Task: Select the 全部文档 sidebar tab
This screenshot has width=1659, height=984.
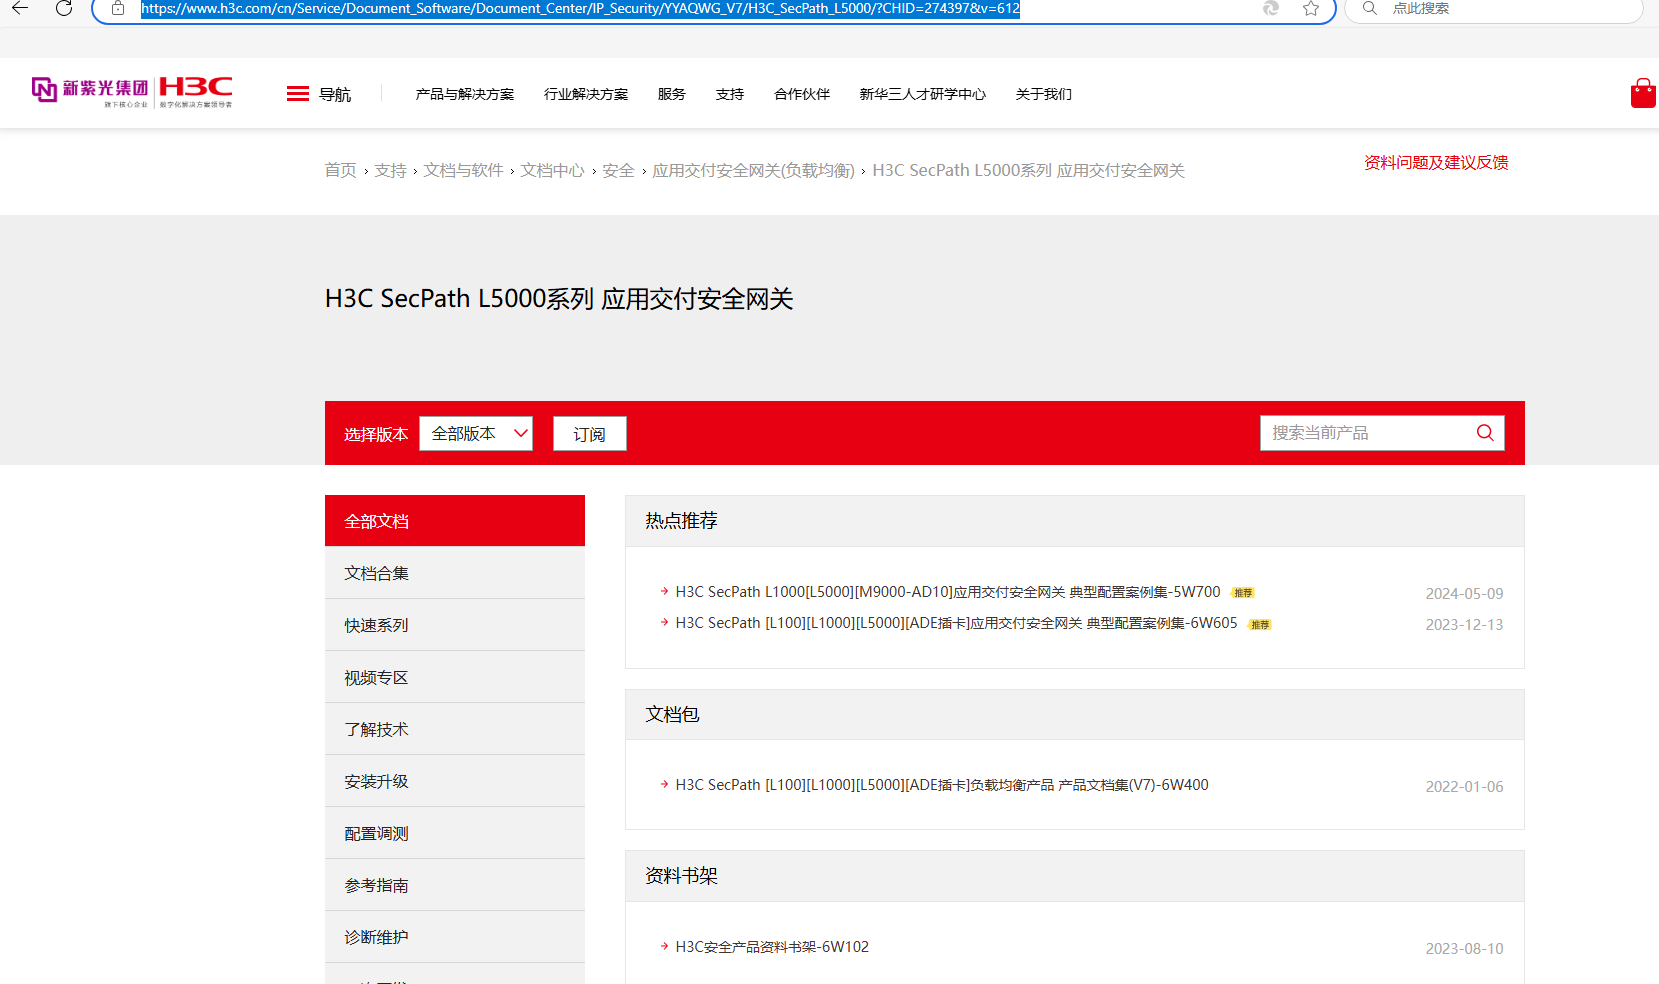Action: (455, 521)
